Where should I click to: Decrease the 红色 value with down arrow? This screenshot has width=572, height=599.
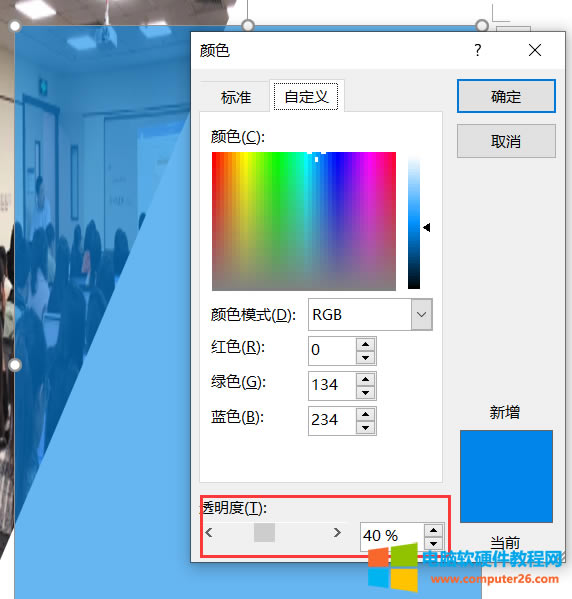(366, 358)
